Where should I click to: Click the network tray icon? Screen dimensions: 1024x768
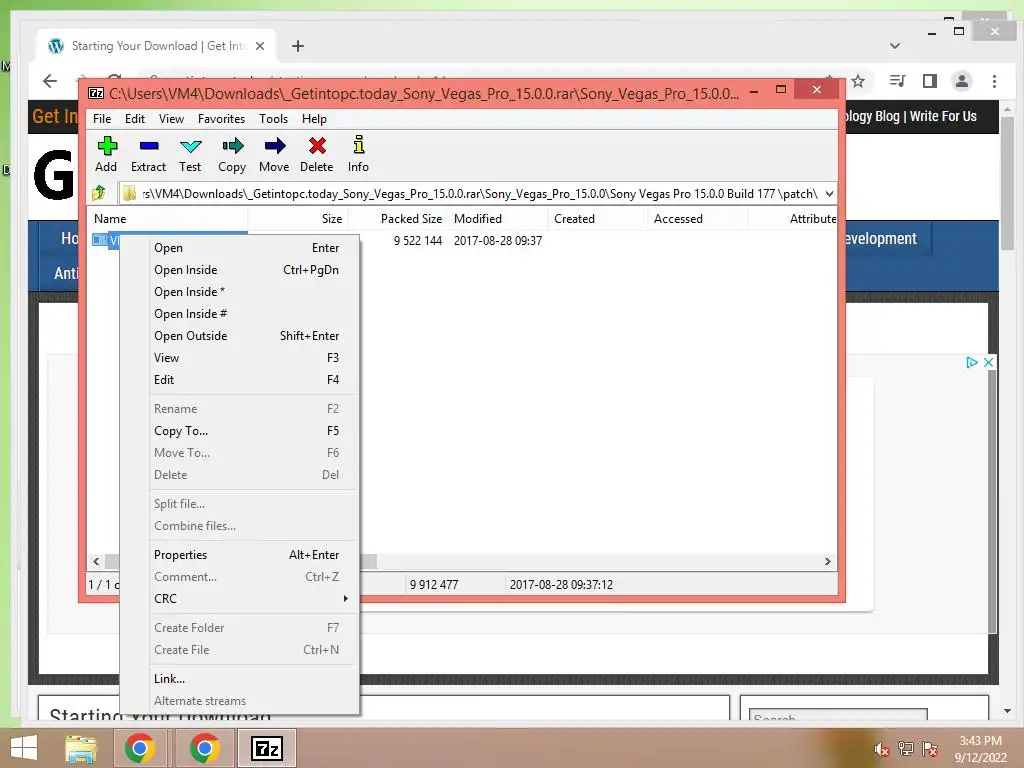pyautogui.click(x=906, y=749)
